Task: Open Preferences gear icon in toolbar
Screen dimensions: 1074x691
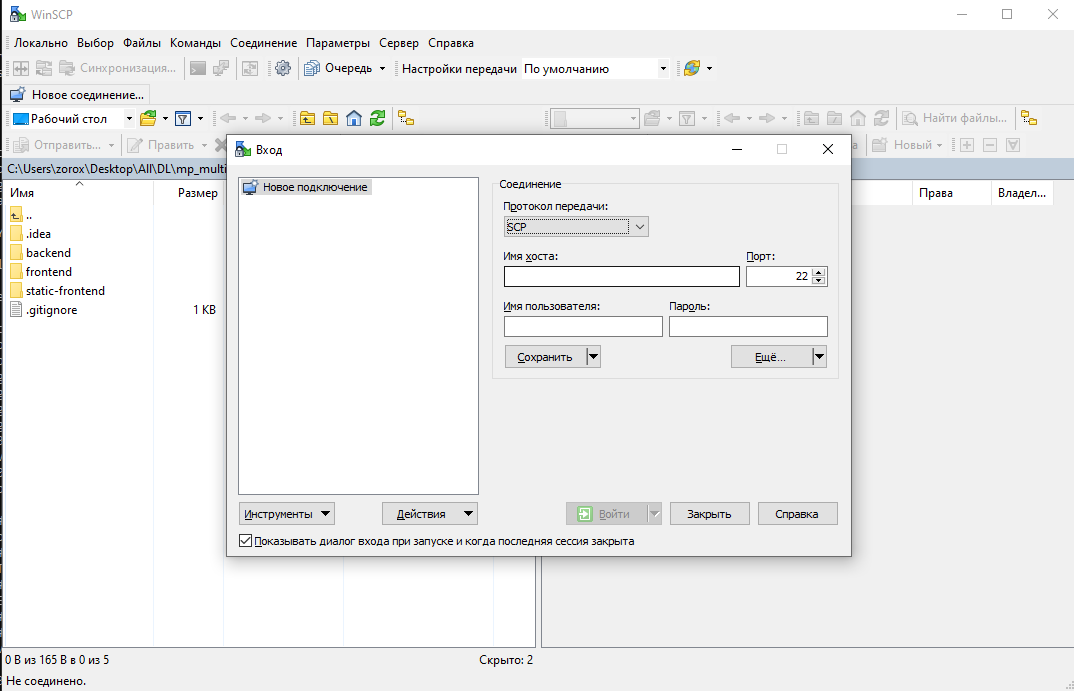Action: pyautogui.click(x=283, y=68)
